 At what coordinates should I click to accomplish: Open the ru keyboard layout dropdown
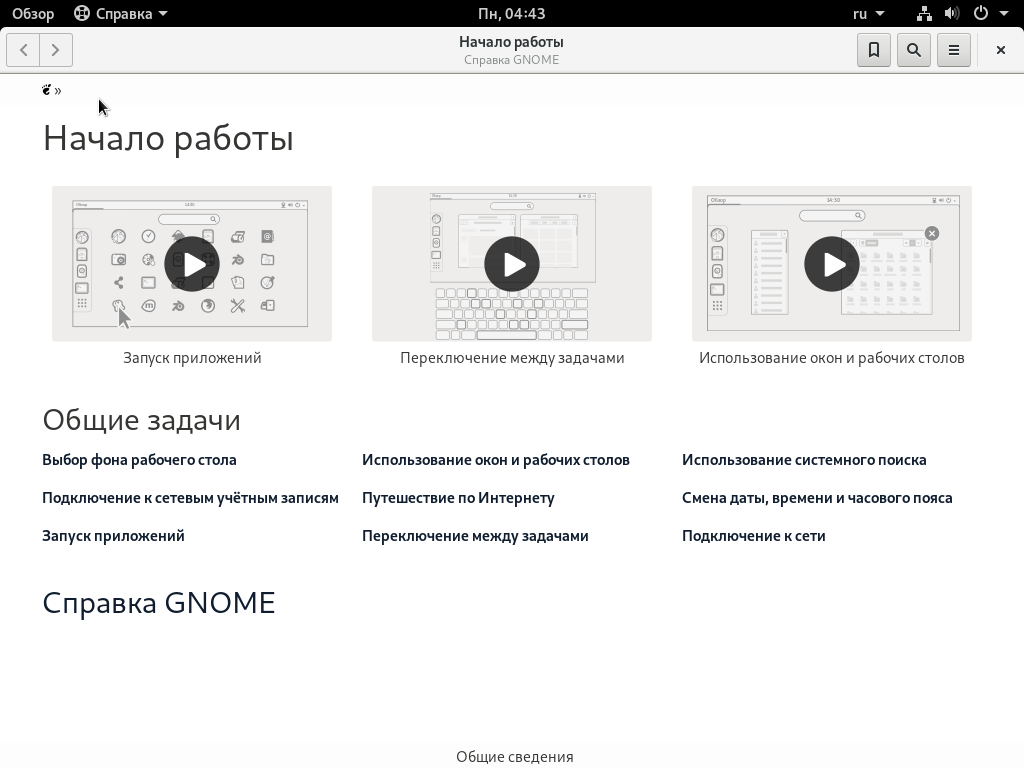(x=869, y=13)
